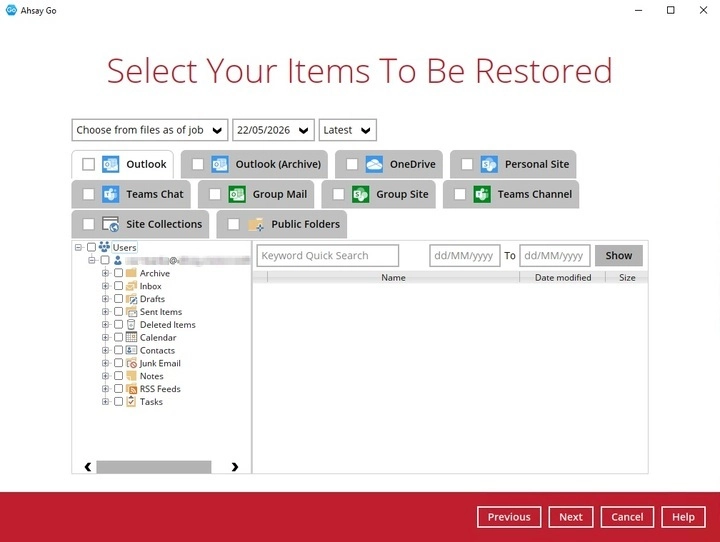Switch to the Teams Channel tab

pos(511,194)
